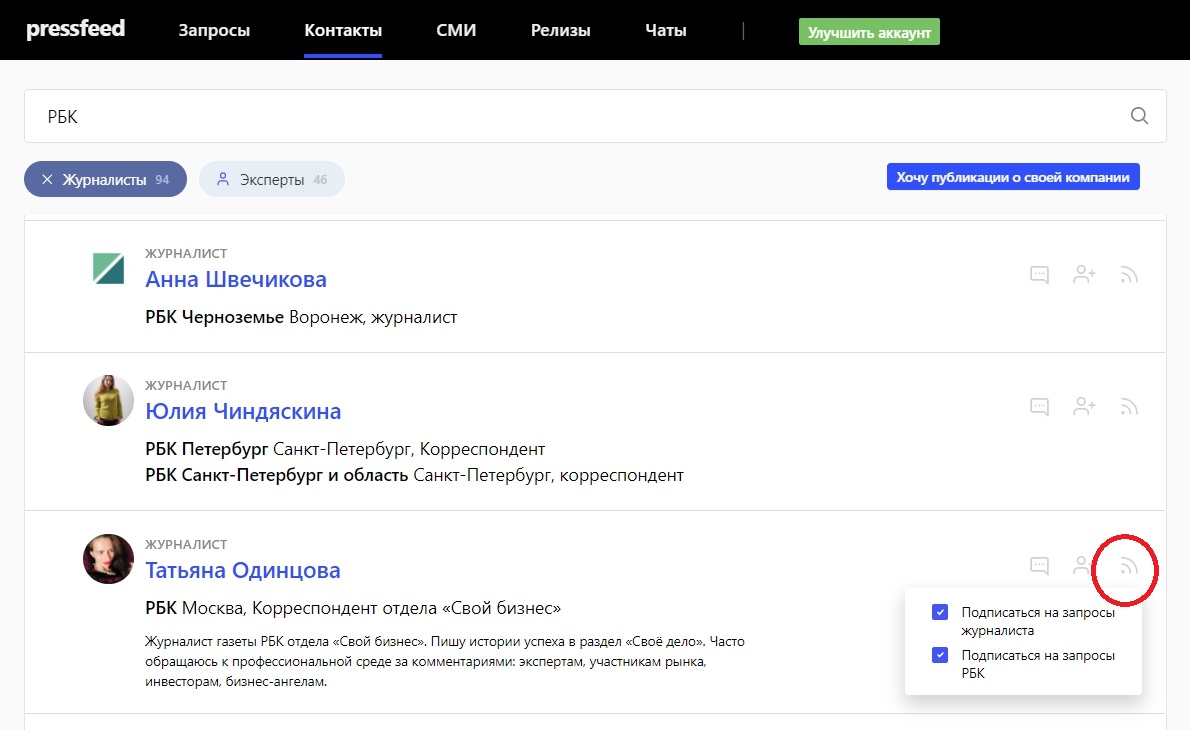1190x730 pixels.
Task: Click RSS subscribe icon for Юлия Чиндяскина
Action: [1129, 407]
